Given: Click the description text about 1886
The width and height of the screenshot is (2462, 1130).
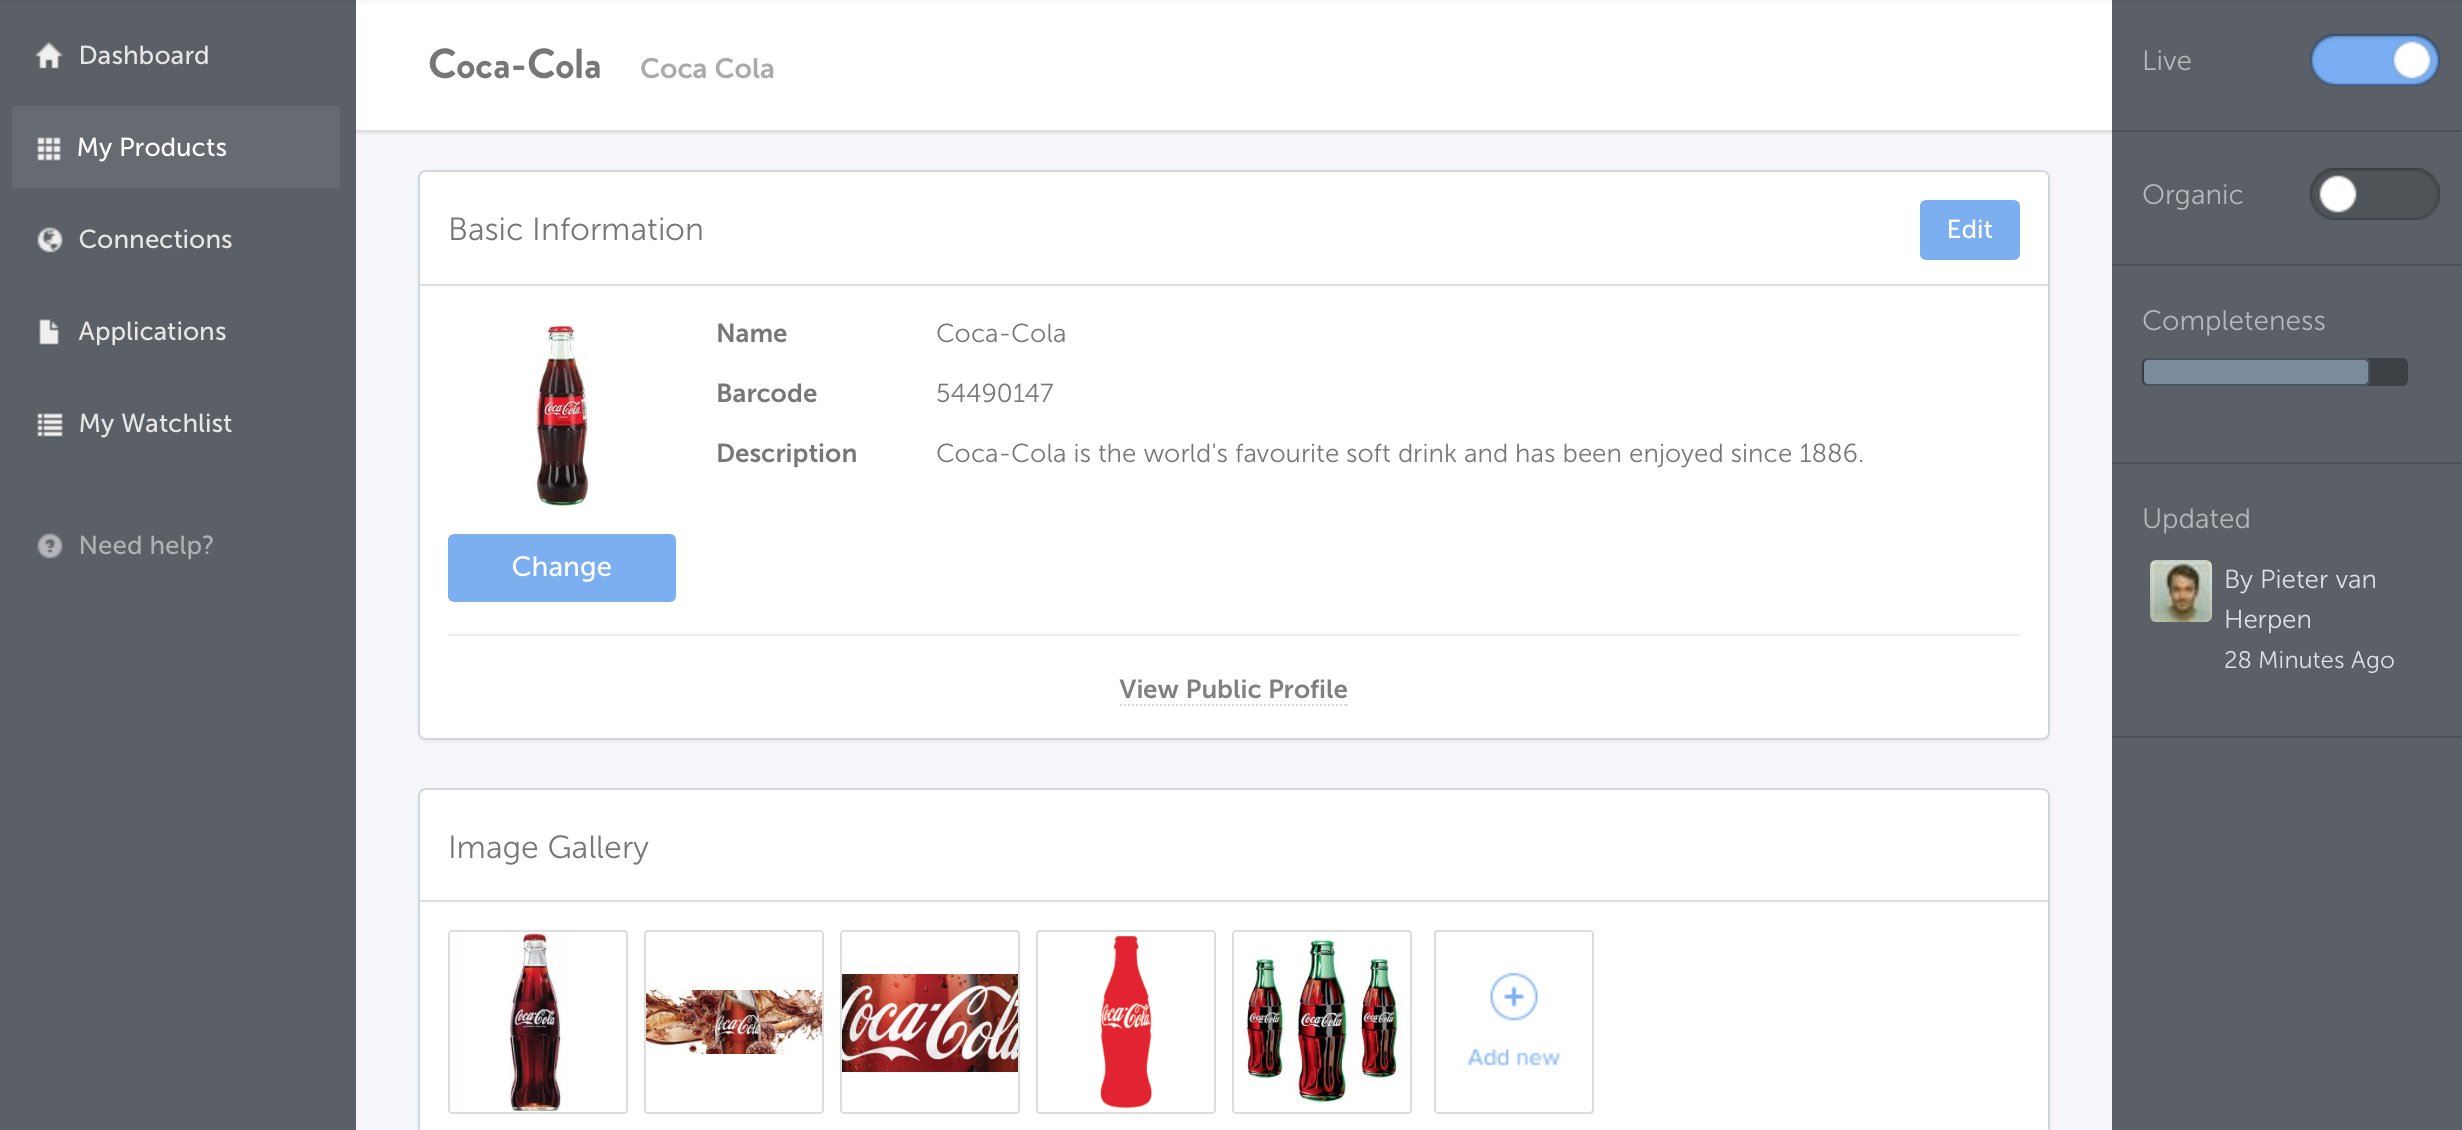Looking at the screenshot, I should tap(1399, 454).
